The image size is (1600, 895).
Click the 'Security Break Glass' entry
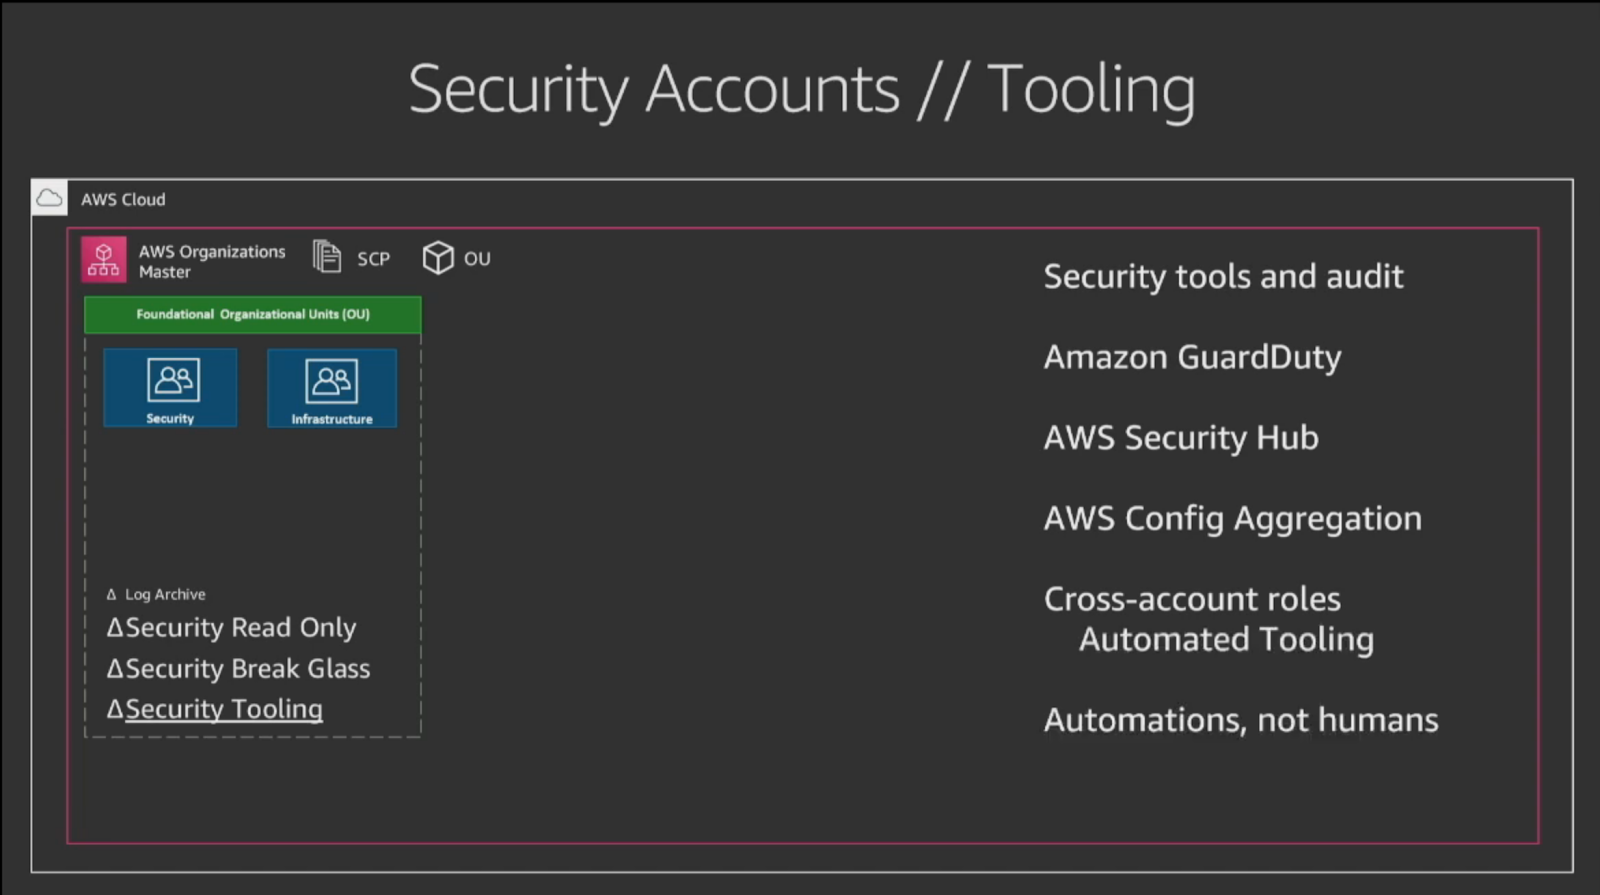[x=238, y=668]
